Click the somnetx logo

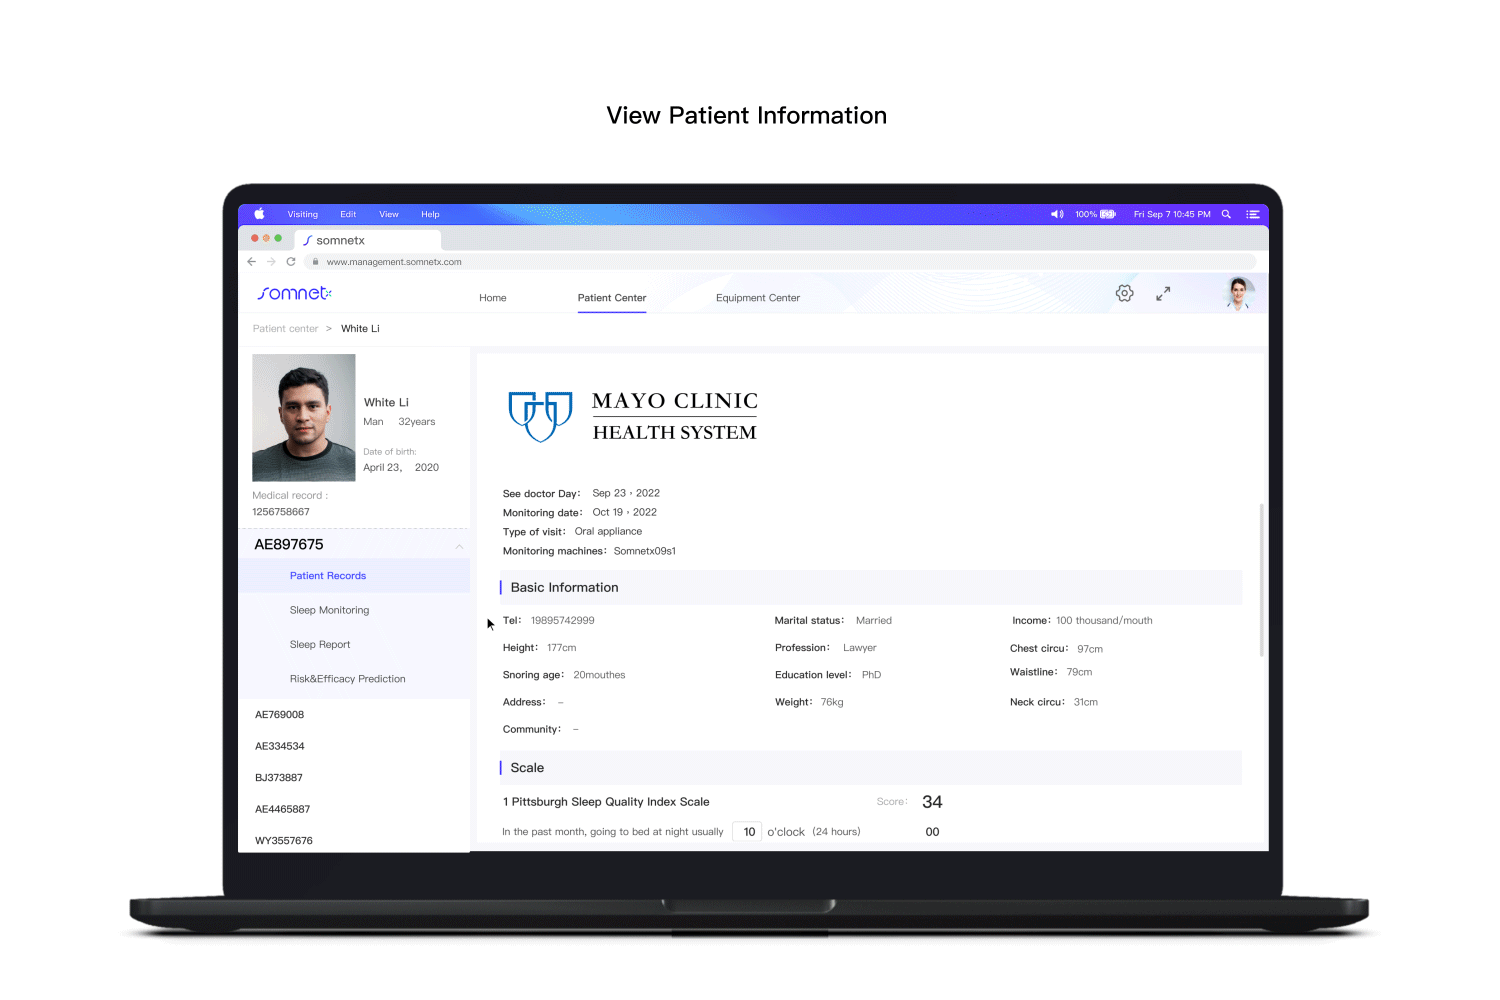[x=294, y=293]
